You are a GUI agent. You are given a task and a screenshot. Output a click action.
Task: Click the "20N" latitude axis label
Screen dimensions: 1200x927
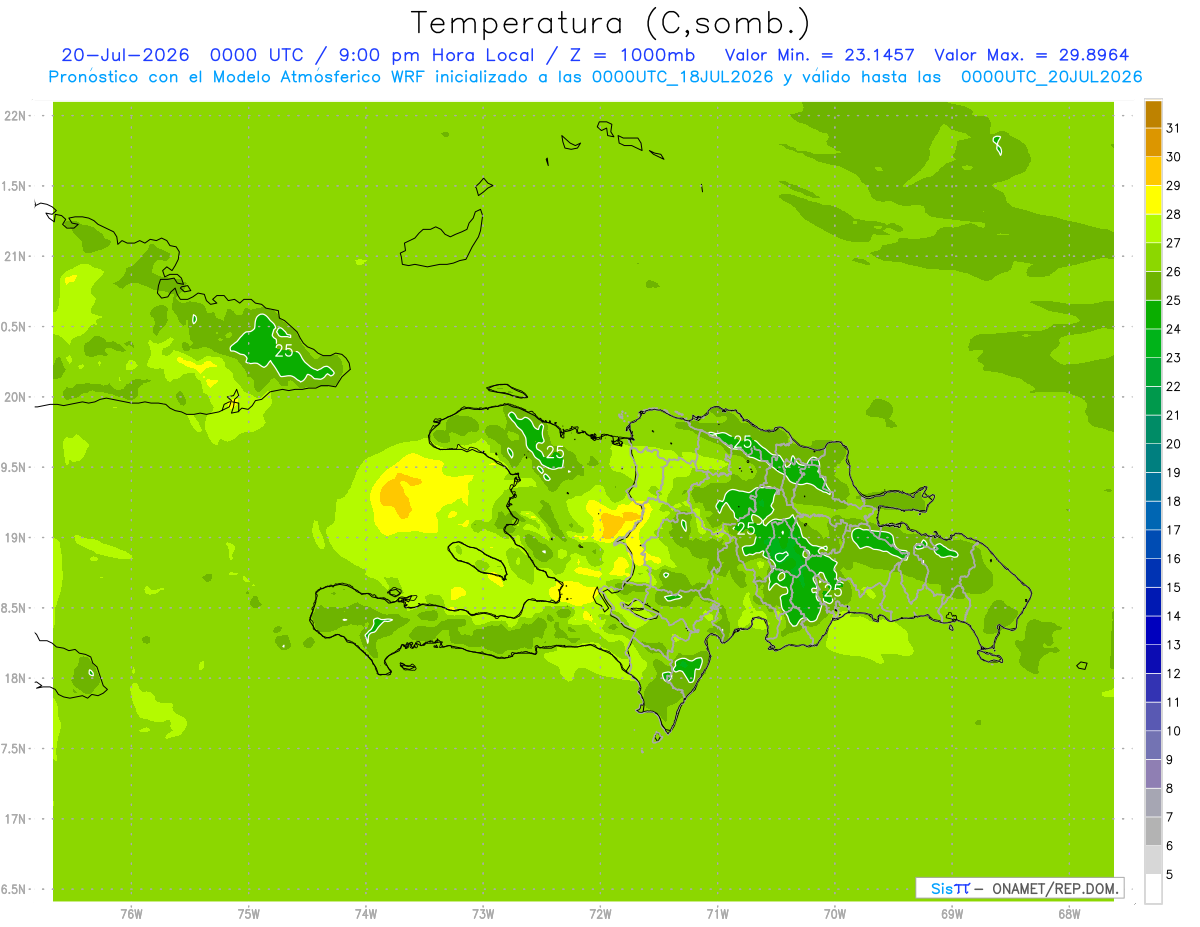(17, 397)
